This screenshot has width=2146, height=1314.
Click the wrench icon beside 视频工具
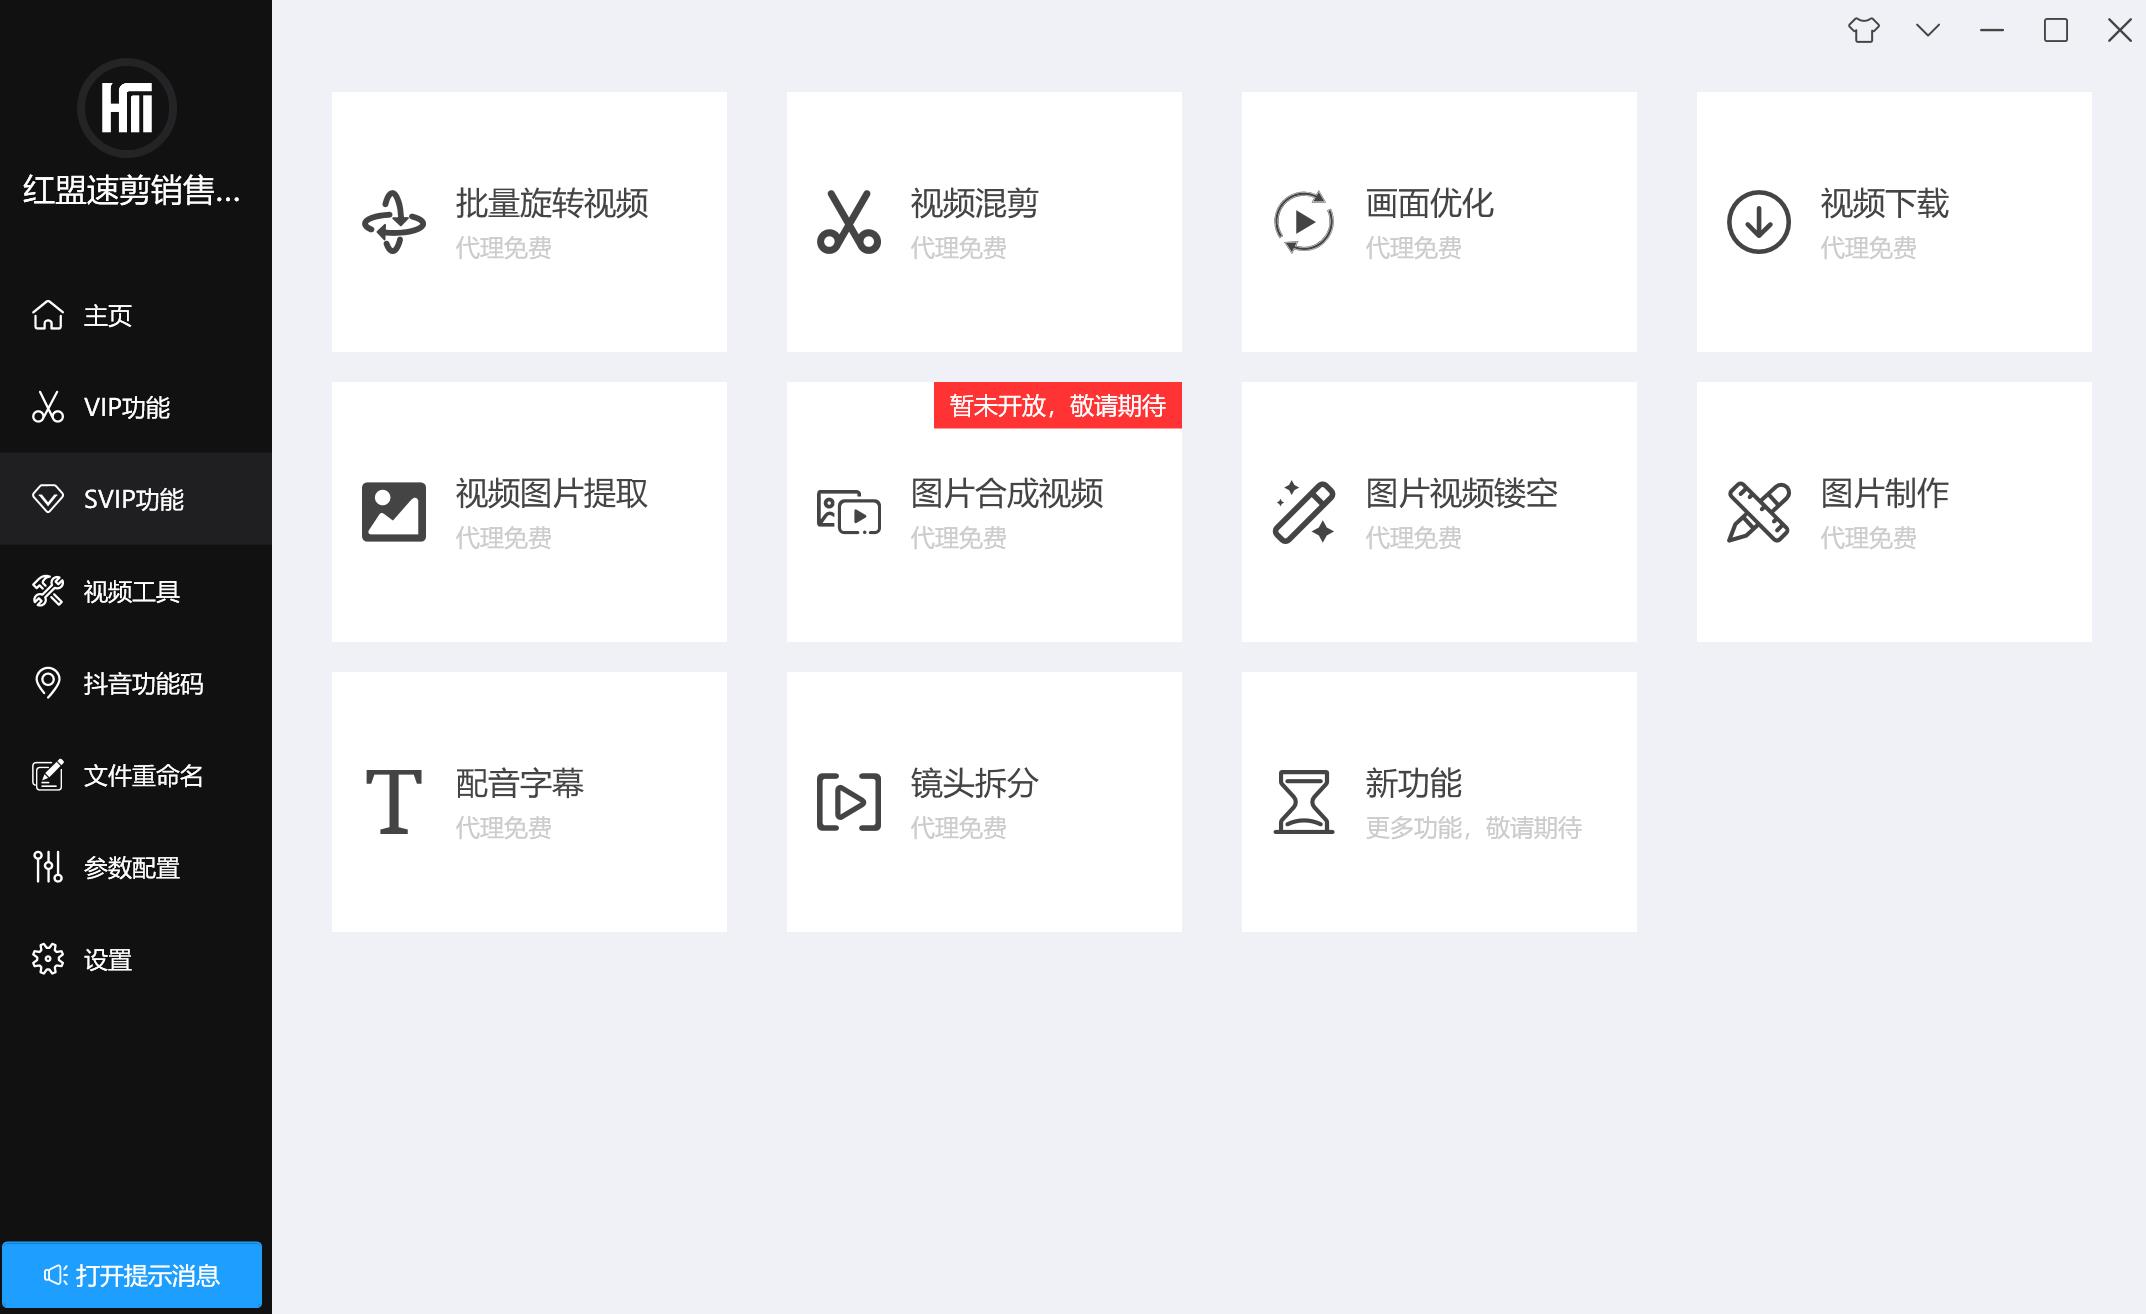[48, 591]
